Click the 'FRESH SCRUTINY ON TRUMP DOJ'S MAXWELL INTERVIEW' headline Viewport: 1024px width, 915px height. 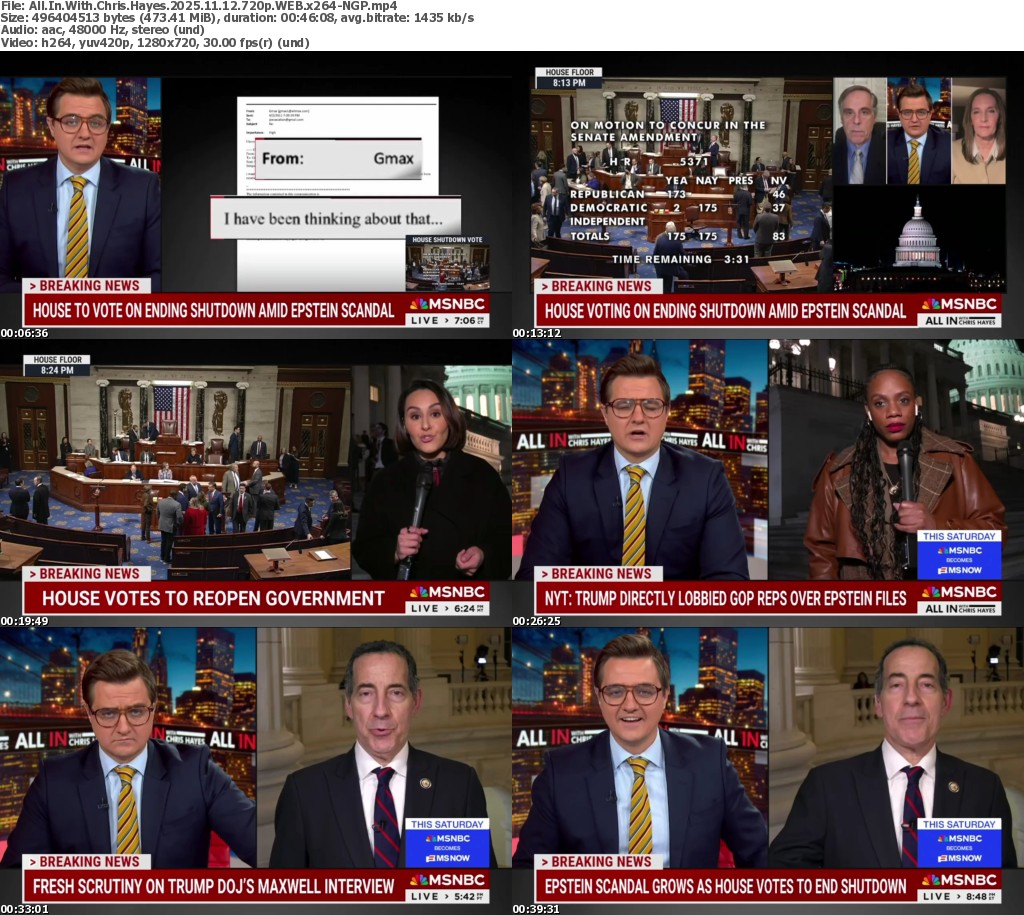(x=213, y=887)
